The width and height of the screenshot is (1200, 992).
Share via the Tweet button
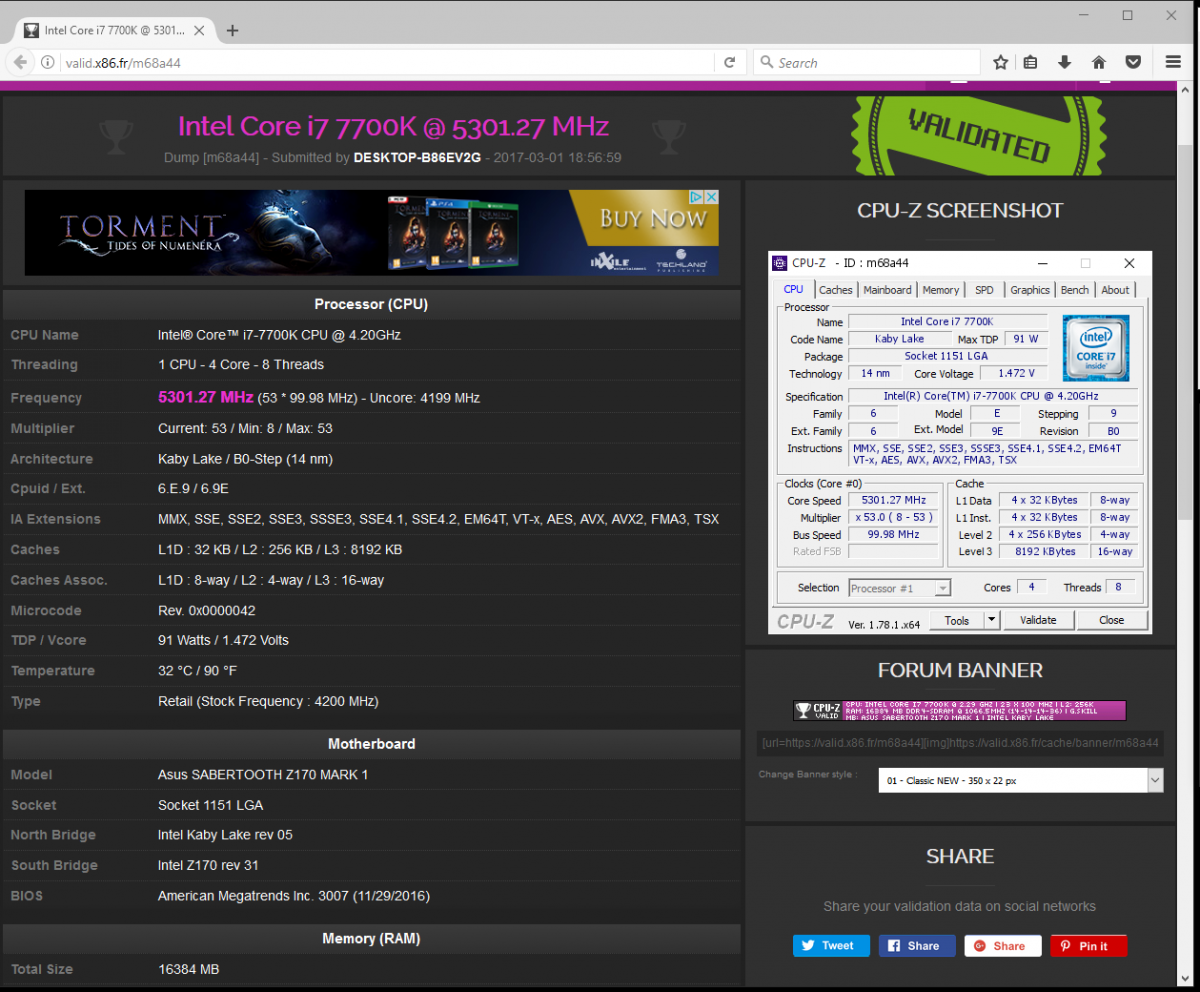coord(830,946)
